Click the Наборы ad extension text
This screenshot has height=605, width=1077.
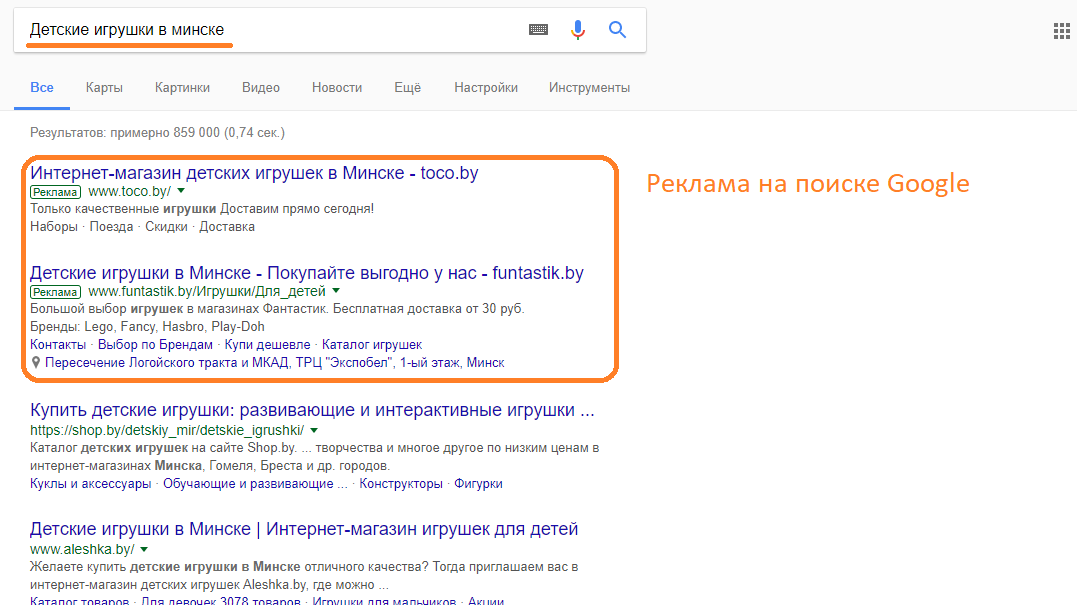point(54,227)
